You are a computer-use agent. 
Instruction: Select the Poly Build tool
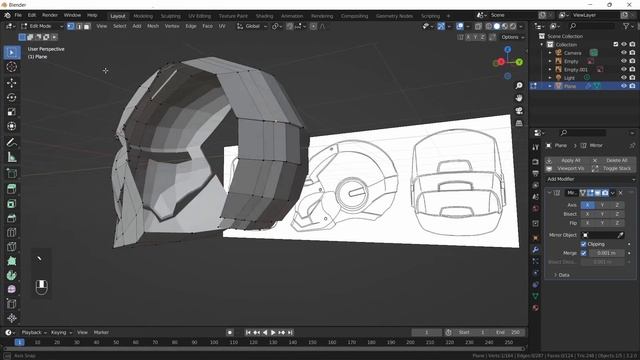11,261
